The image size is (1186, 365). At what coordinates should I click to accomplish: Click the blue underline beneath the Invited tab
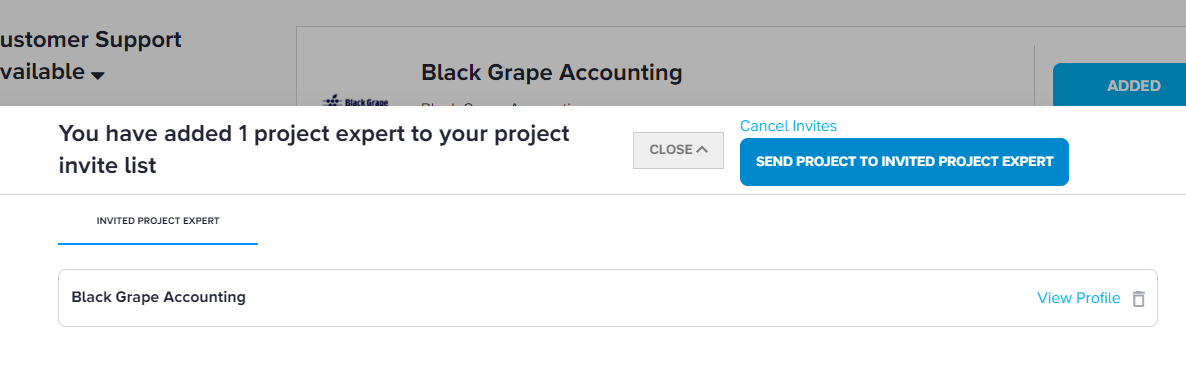click(x=158, y=243)
